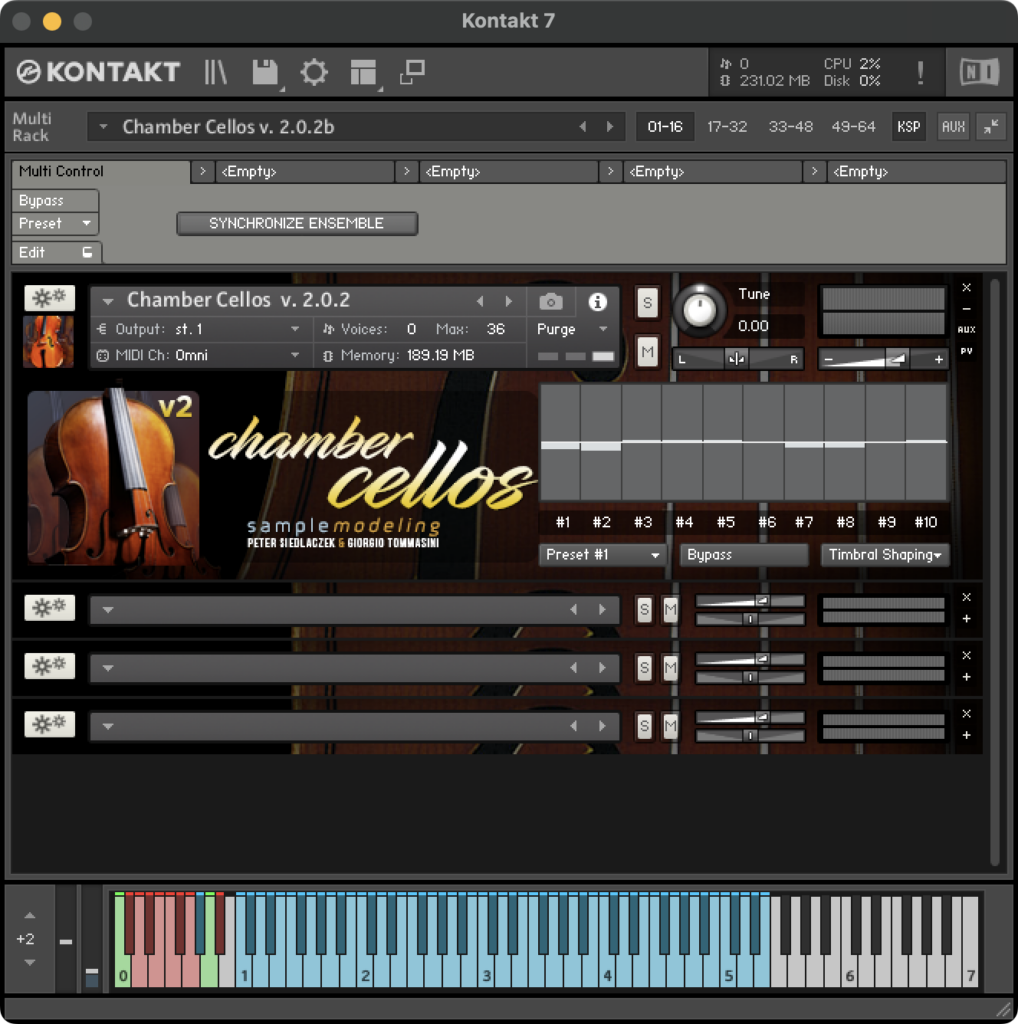Open the Preset #1 dropdown

point(601,554)
